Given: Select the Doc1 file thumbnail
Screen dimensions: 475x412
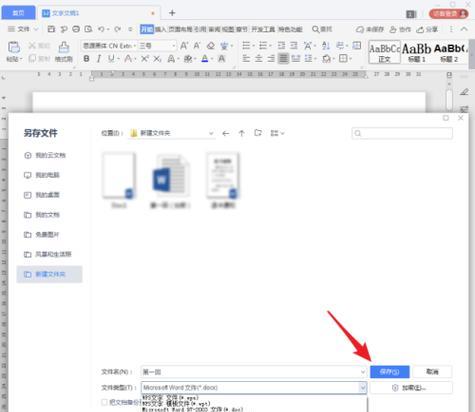Looking at the screenshot, I should tap(119, 180).
